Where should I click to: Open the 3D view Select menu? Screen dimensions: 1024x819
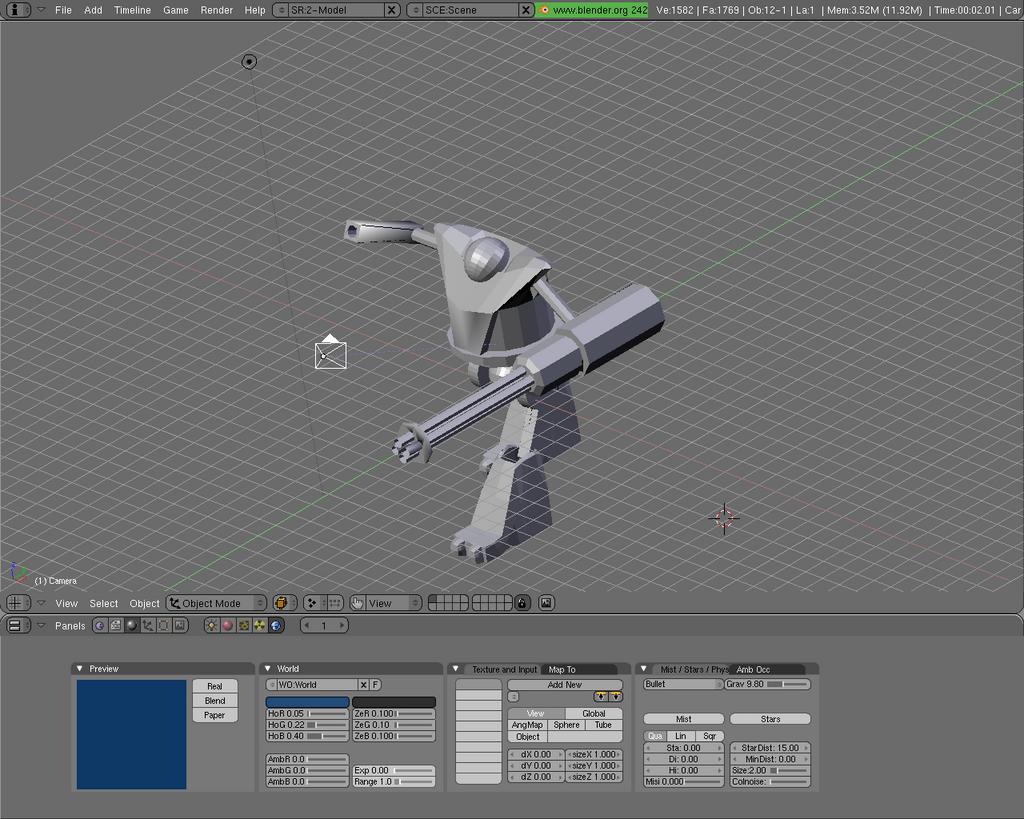tap(103, 603)
